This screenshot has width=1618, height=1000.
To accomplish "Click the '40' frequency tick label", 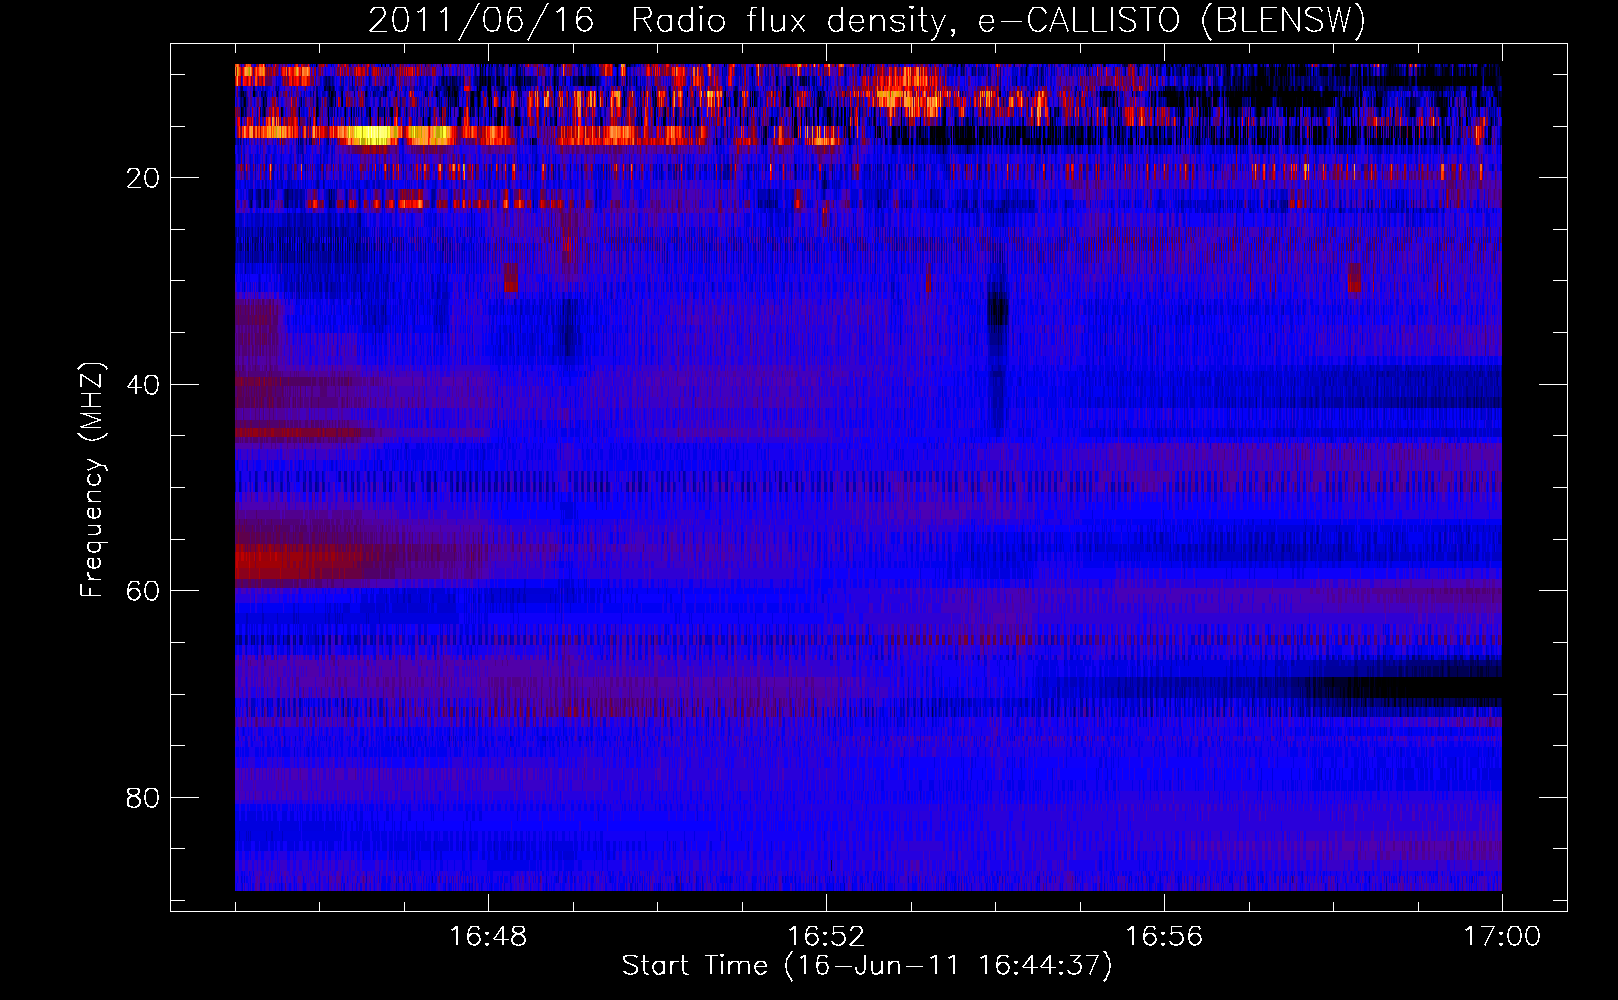I will 144,385.
